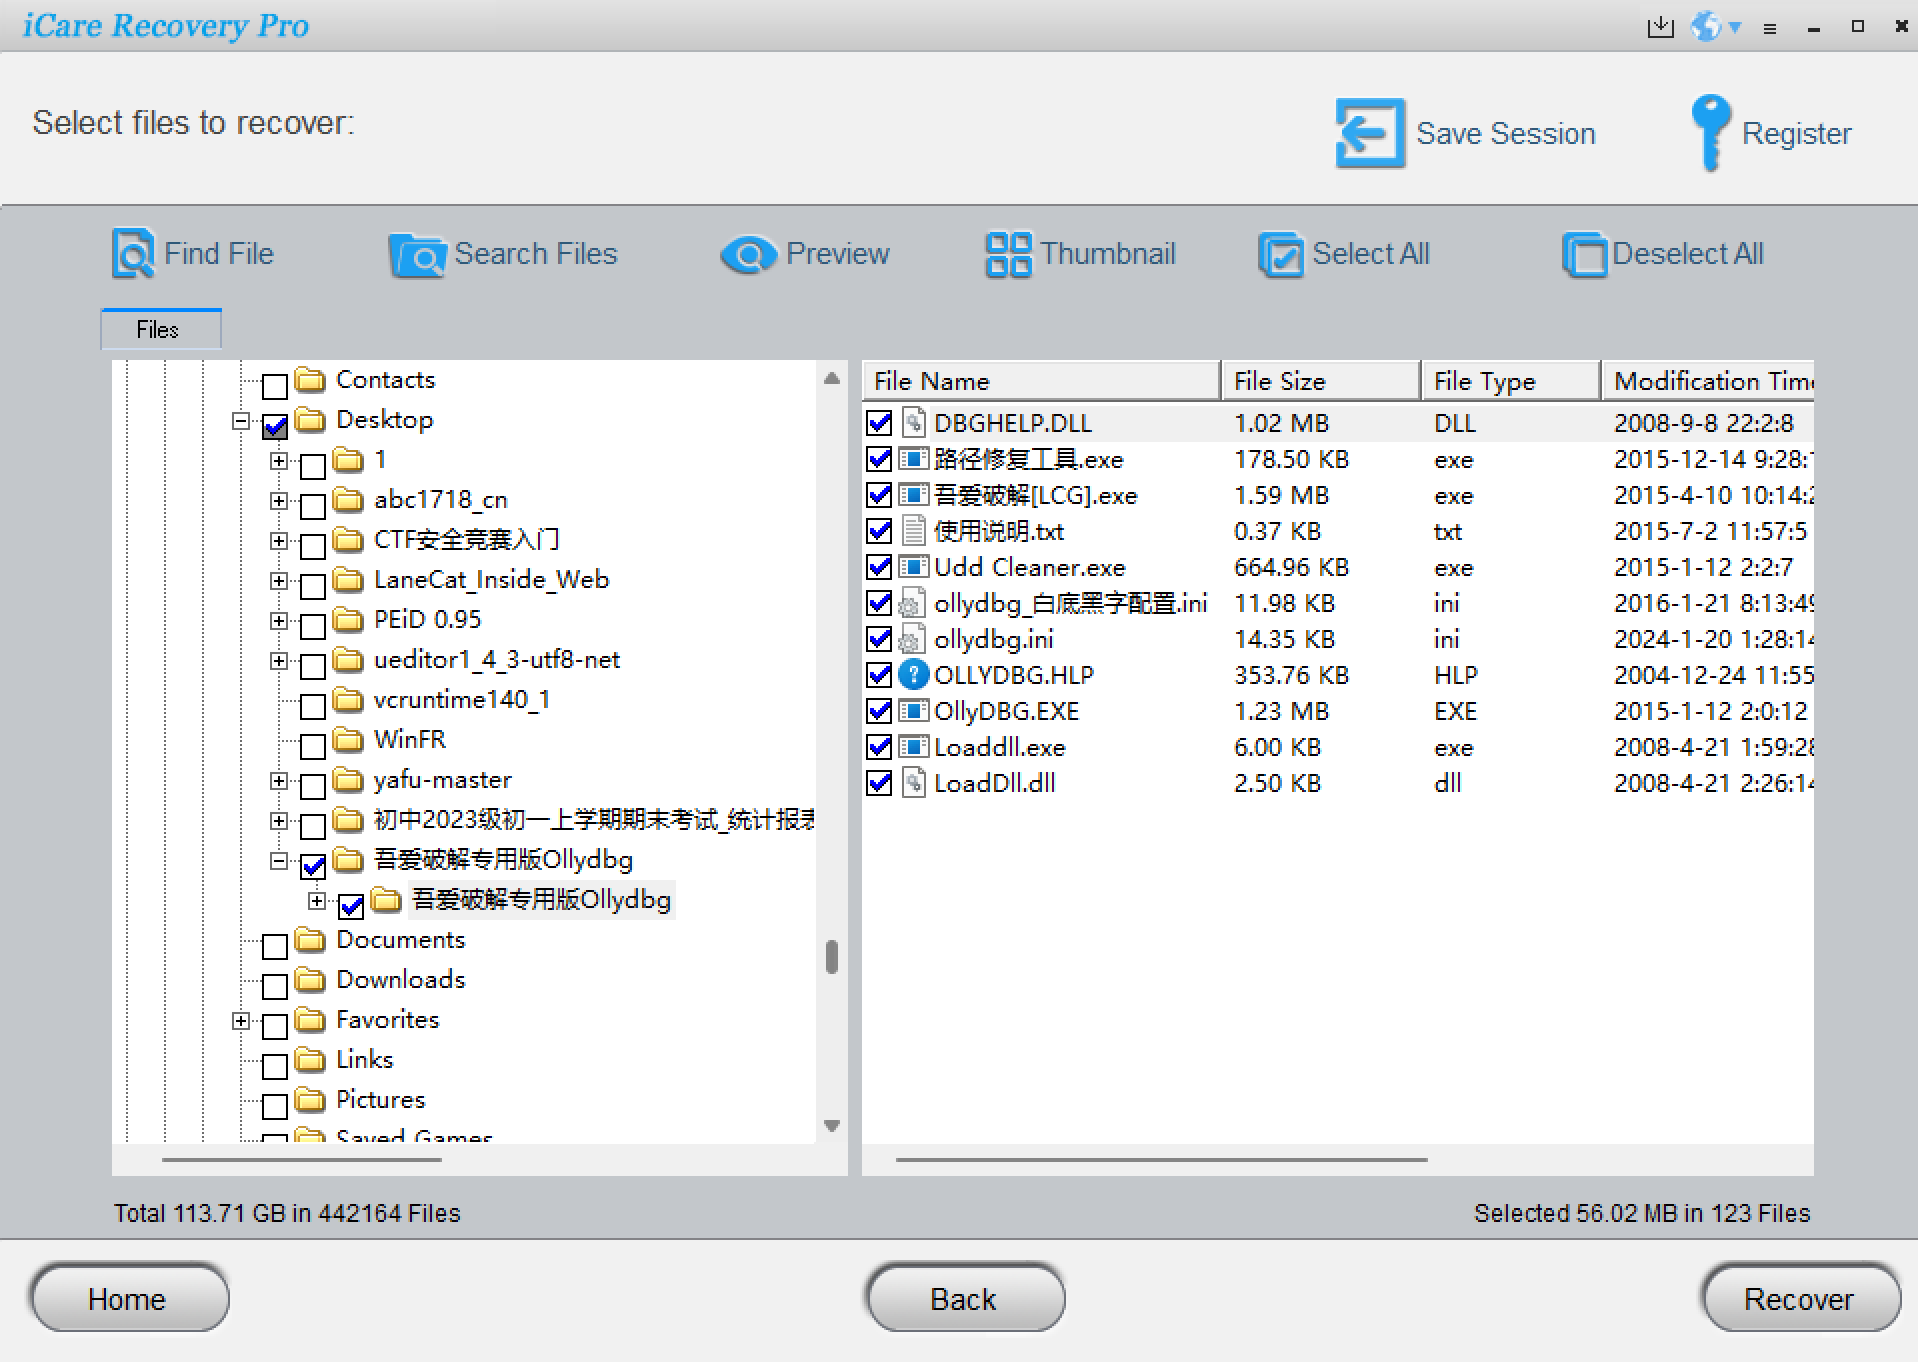1918x1362 pixels.
Task: Click the Save Session icon
Action: (1368, 132)
